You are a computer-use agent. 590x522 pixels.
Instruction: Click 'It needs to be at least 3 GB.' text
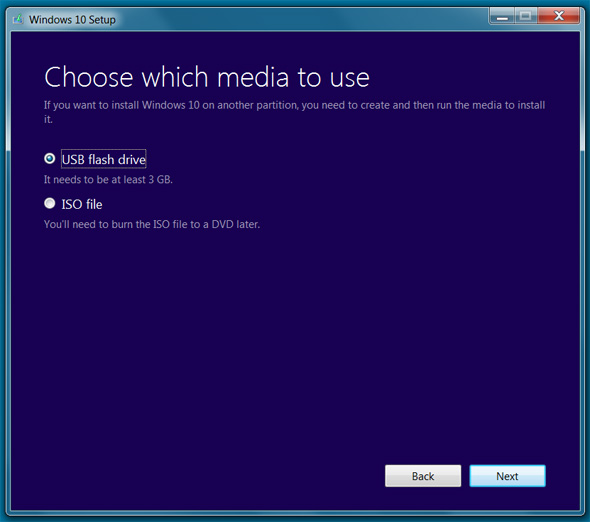click(108, 180)
